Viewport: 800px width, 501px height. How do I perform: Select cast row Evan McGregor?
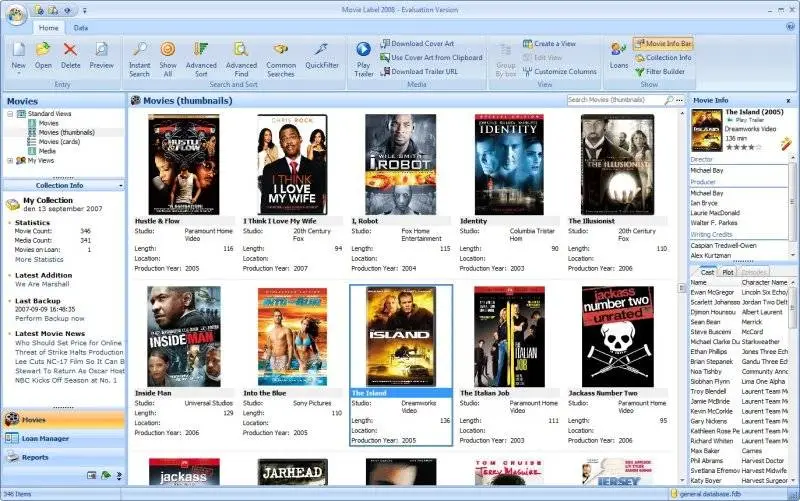pyautogui.click(x=739, y=292)
